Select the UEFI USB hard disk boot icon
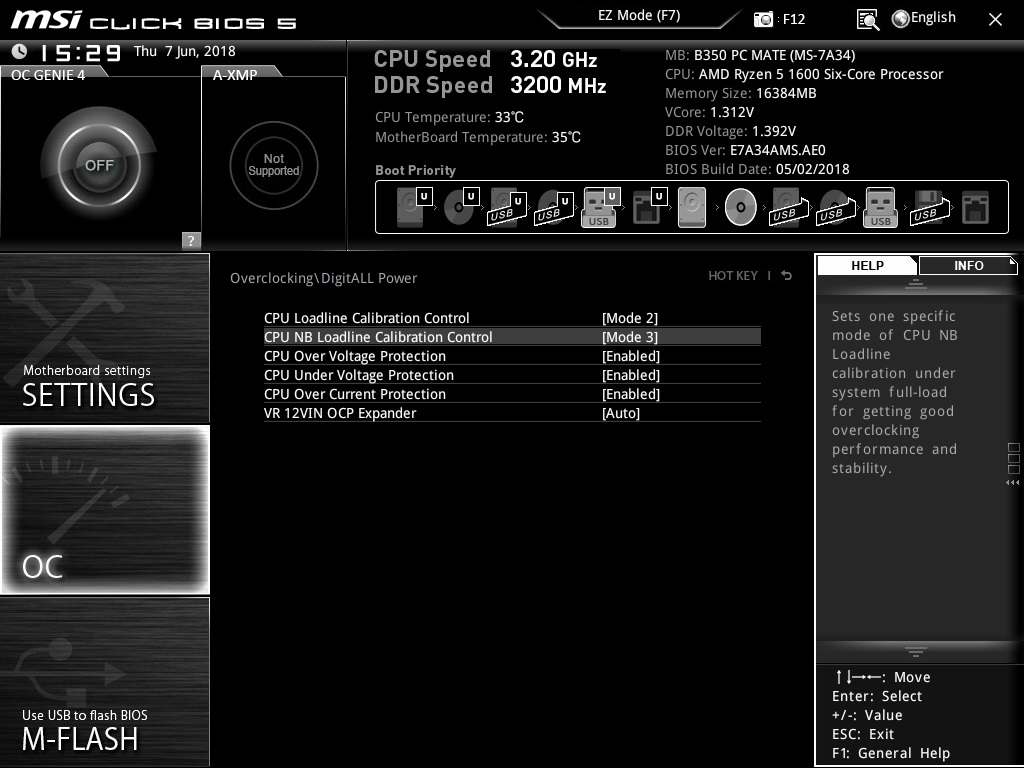Viewport: 1024px width, 768px height. [x=507, y=208]
